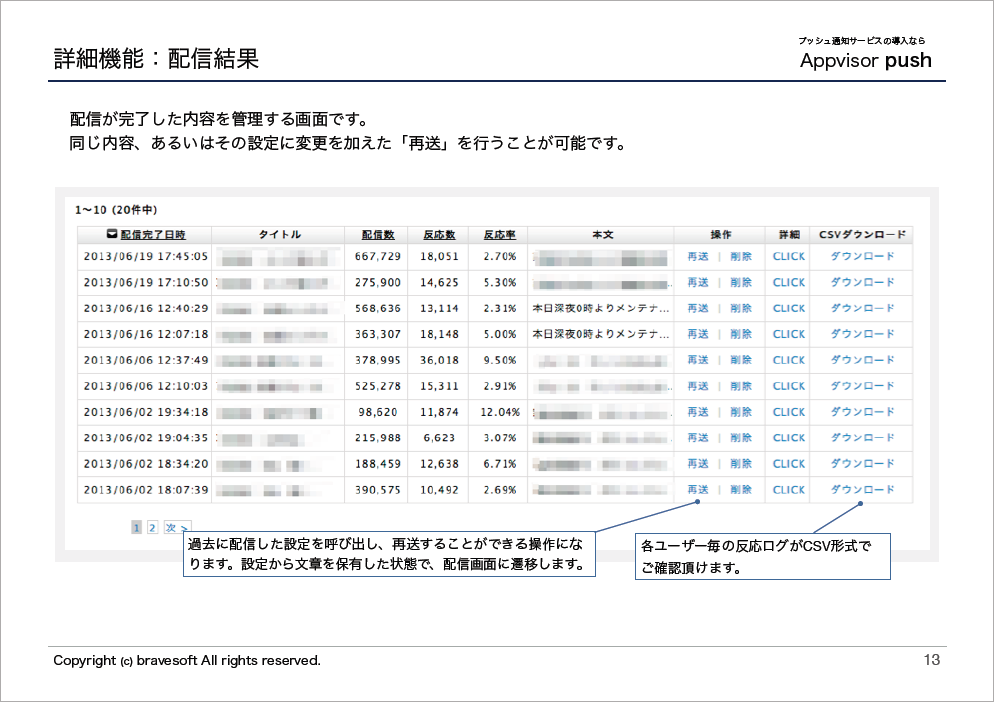Viewport: 994px width, 702px height.
Task: Download CSV for 2013/06/16 12:40:29 row
Action: [862, 308]
